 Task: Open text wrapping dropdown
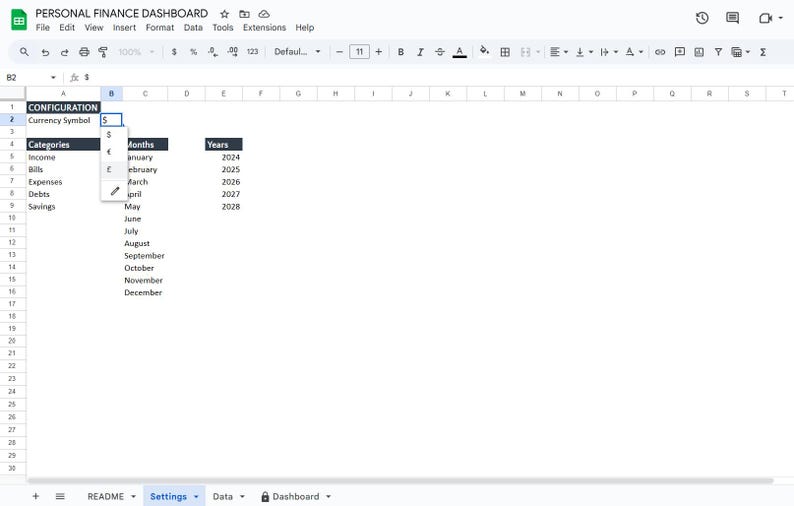coord(609,52)
